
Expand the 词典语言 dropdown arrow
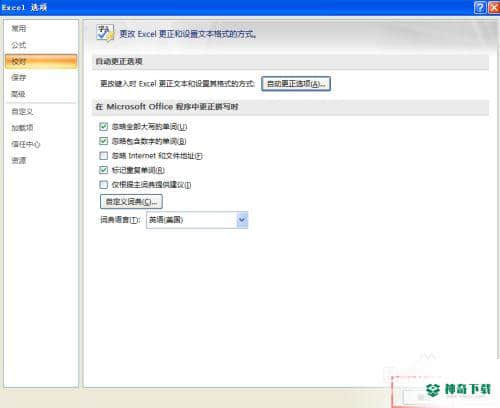pos(242,220)
